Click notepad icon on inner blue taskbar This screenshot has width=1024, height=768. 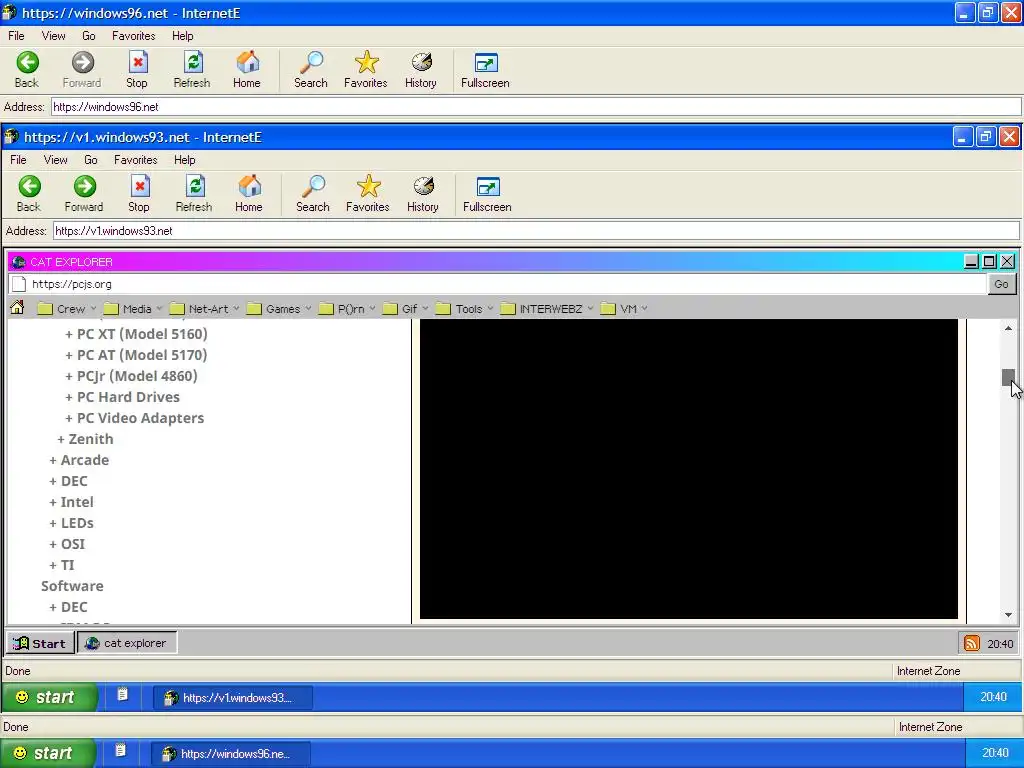pyautogui.click(x=122, y=695)
